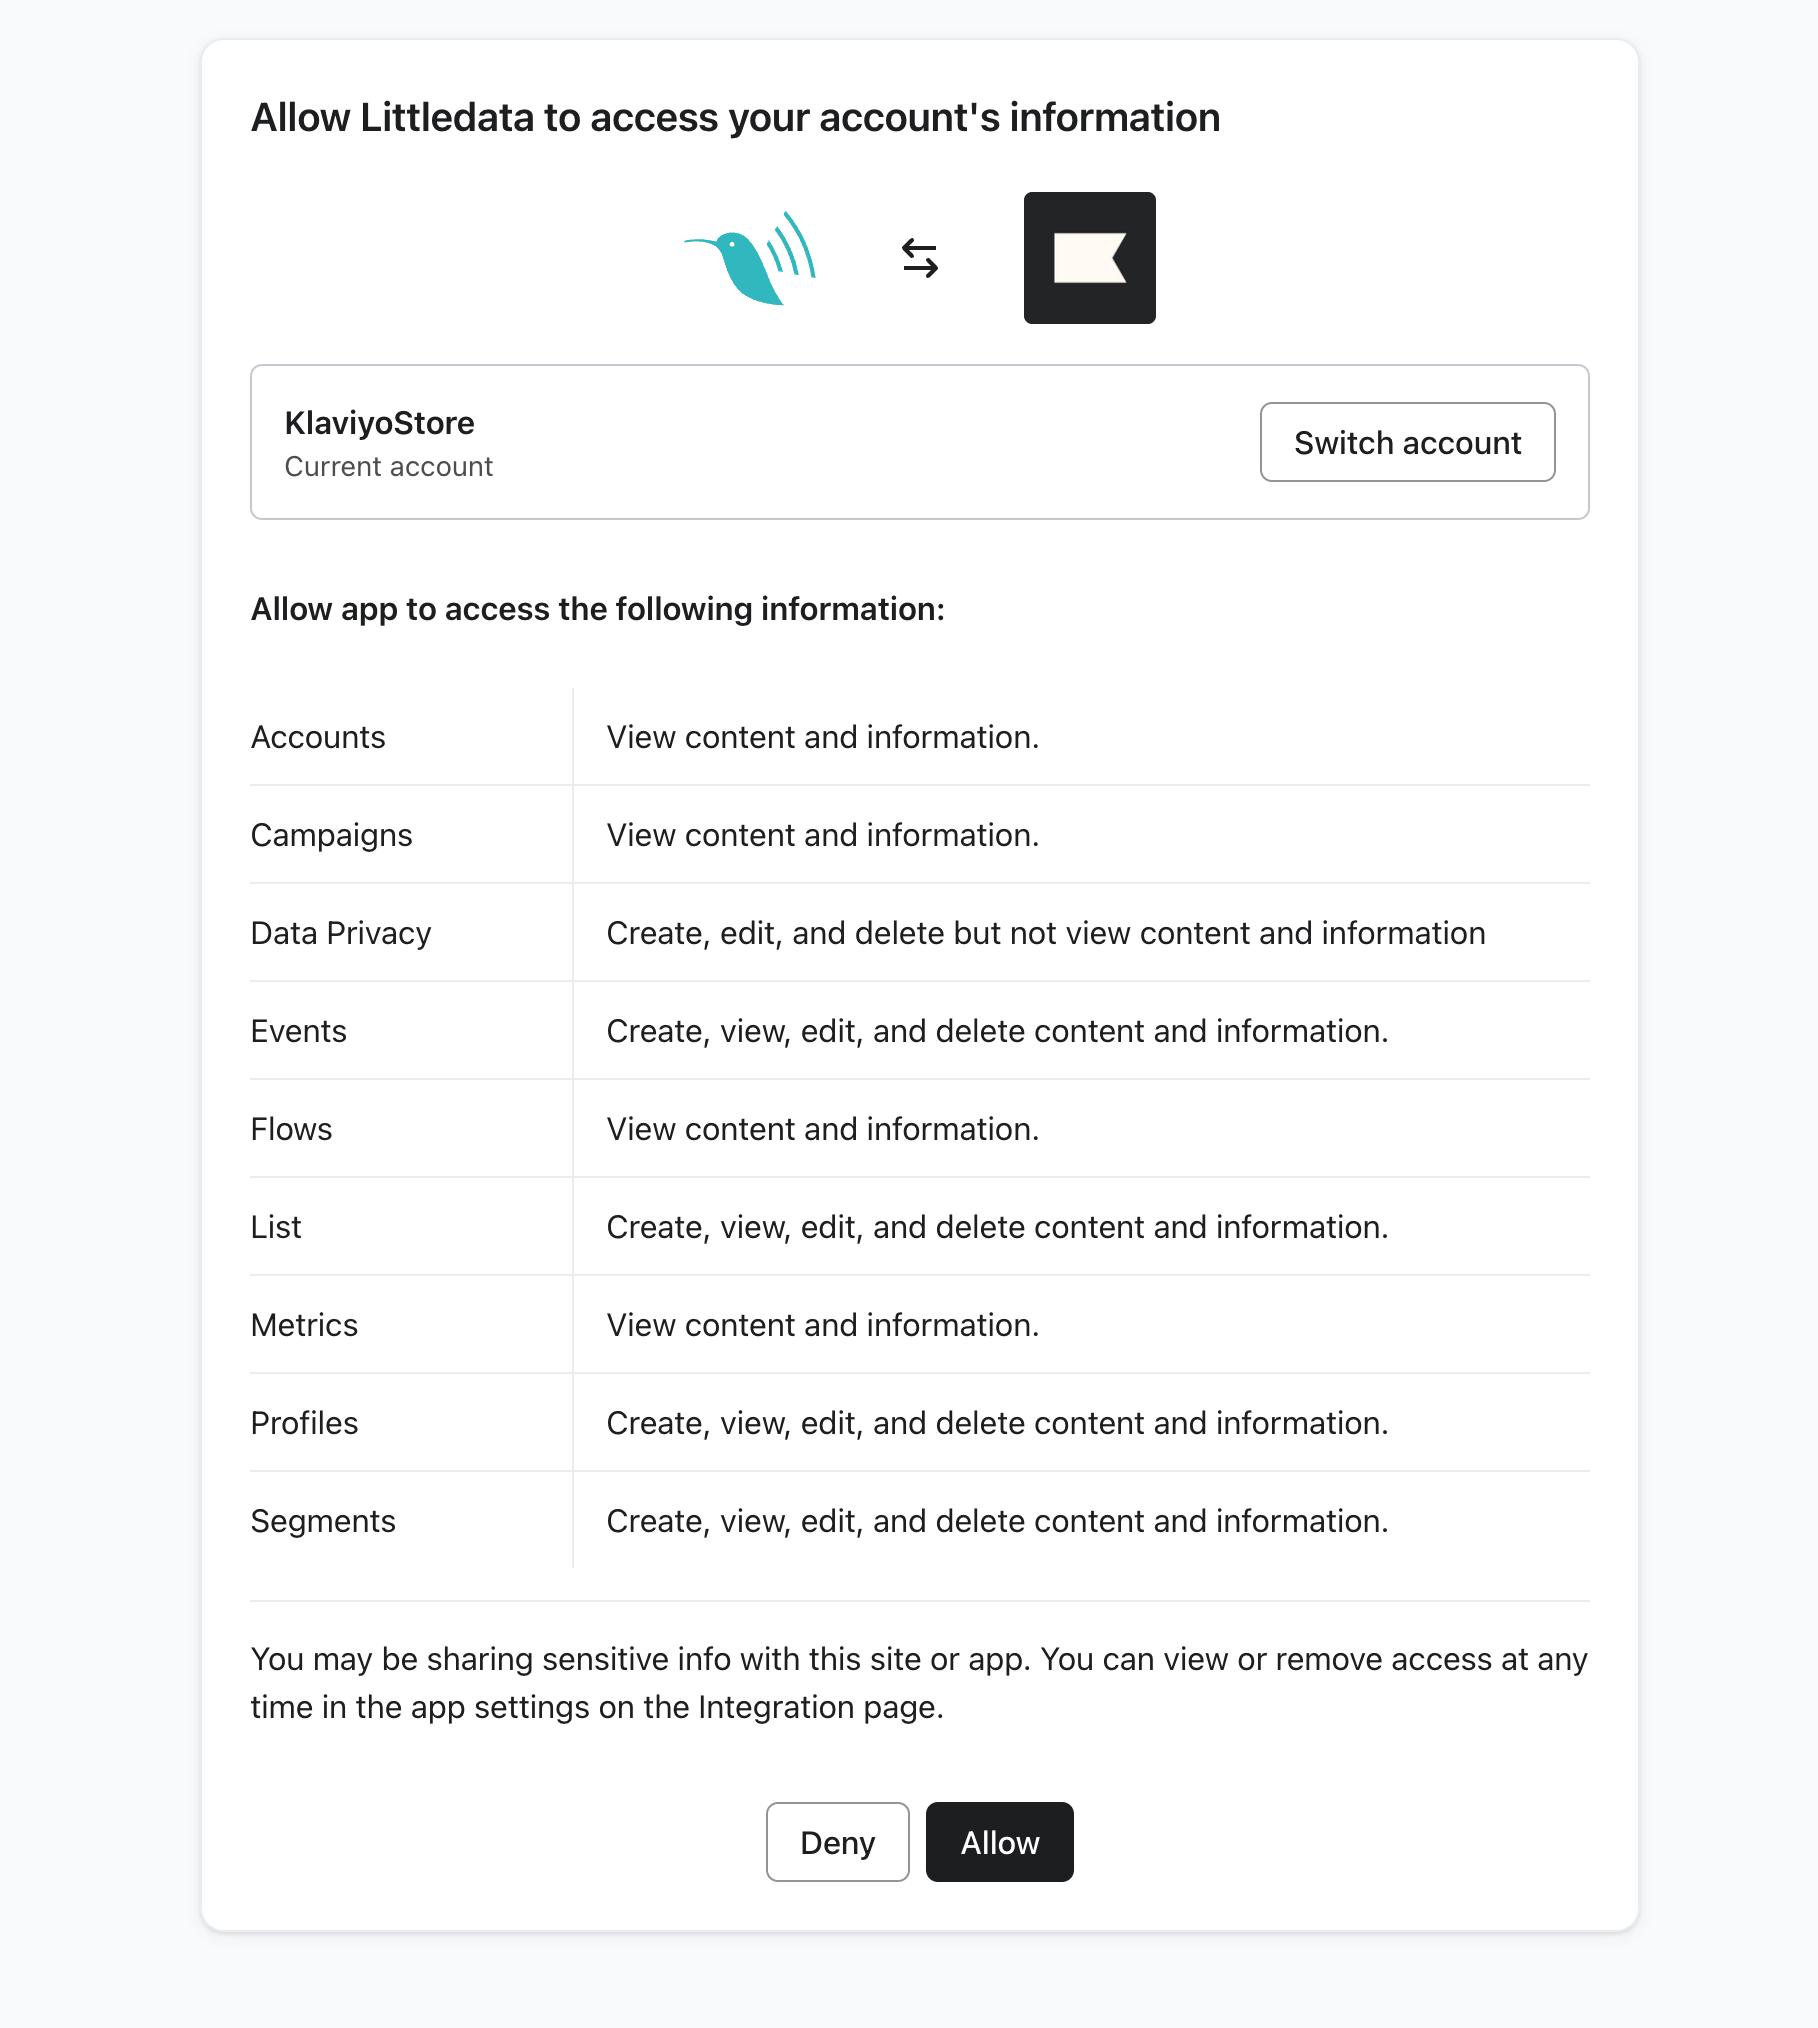Click the Deny button
This screenshot has height=2028, width=1818.
pos(837,1842)
